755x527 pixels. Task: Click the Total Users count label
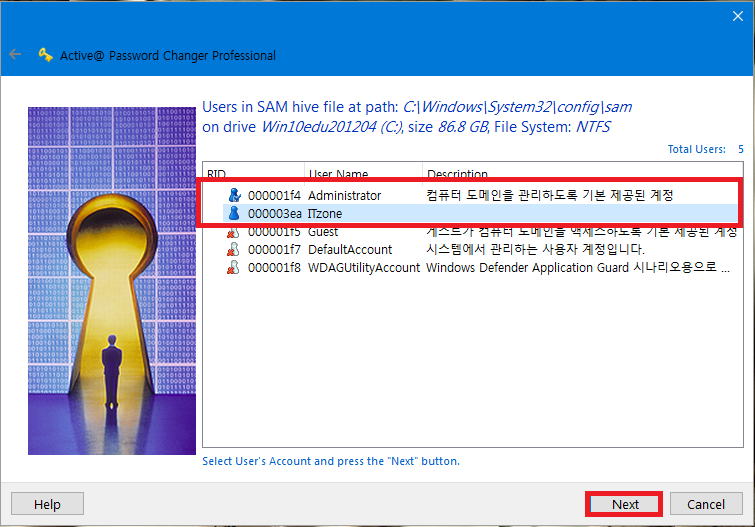705,149
